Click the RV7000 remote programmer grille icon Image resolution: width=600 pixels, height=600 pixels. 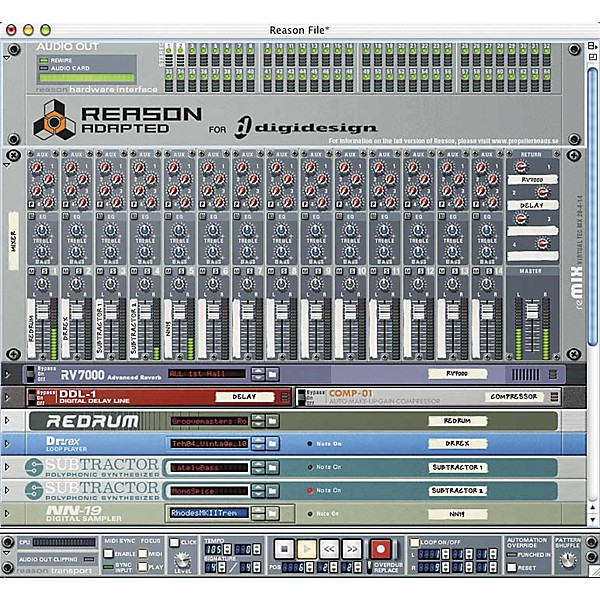tap(525, 375)
